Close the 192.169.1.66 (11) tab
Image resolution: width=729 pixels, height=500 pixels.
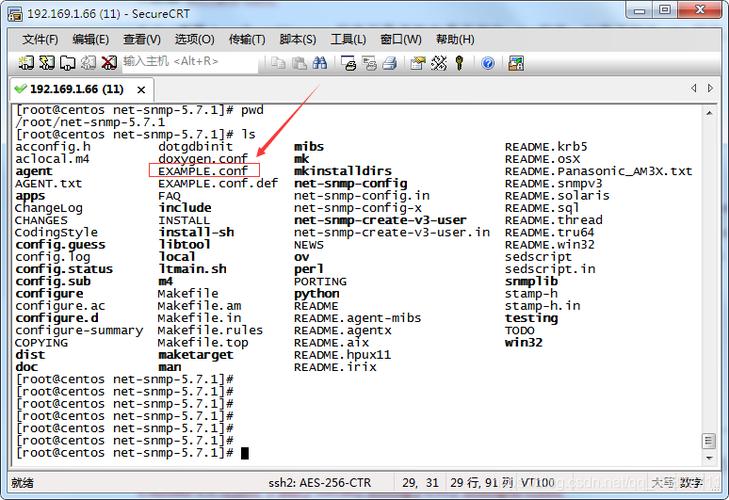141,89
